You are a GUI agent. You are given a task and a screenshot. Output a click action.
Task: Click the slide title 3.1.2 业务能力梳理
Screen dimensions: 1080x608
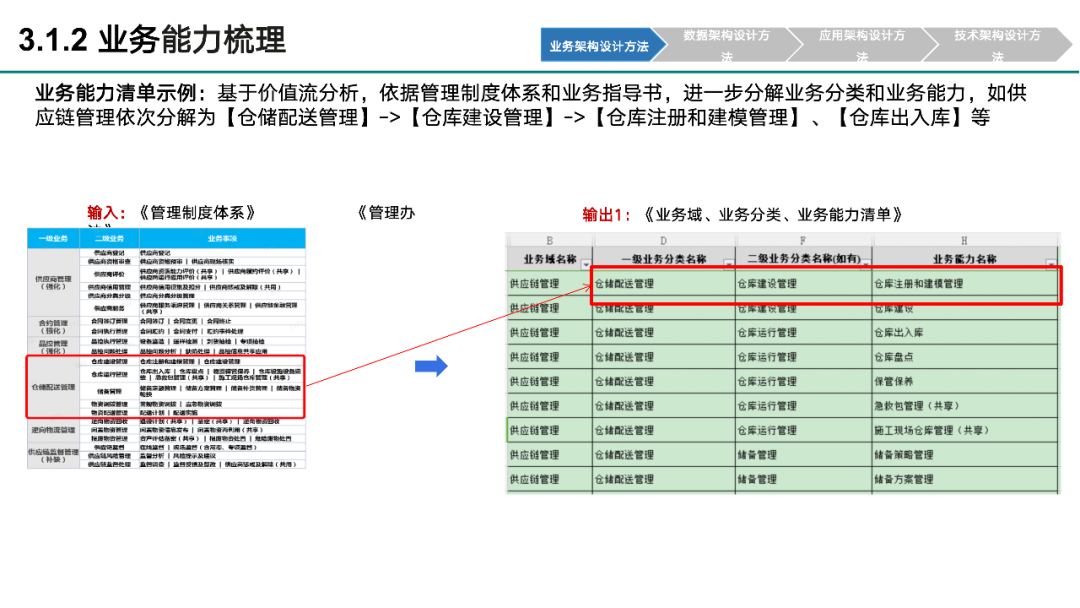pyautogui.click(x=152, y=40)
